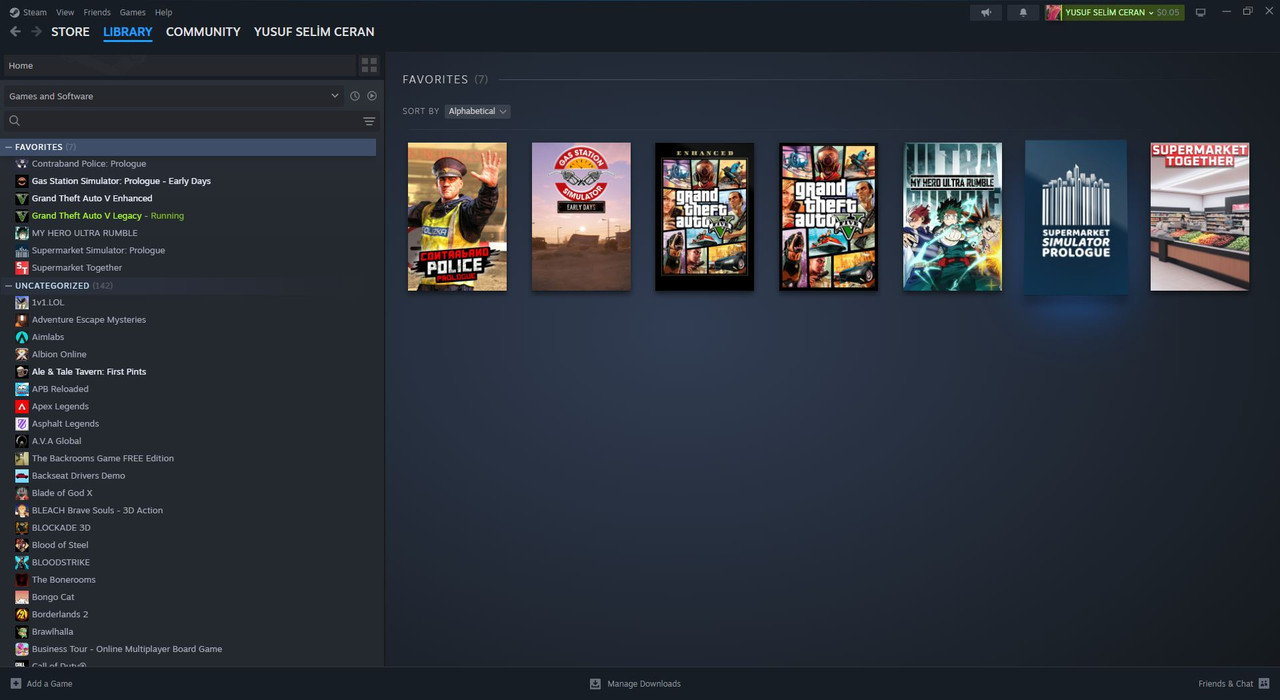
Task: Click the Brawlhalla game icon
Action: pos(22,632)
